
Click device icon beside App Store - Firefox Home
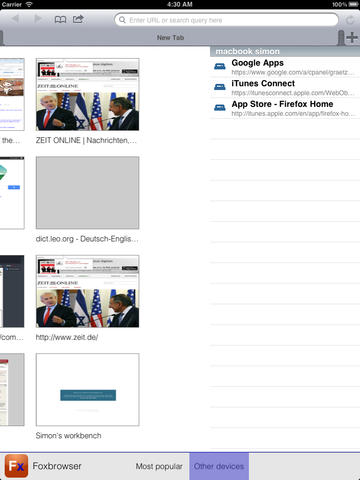click(x=220, y=108)
